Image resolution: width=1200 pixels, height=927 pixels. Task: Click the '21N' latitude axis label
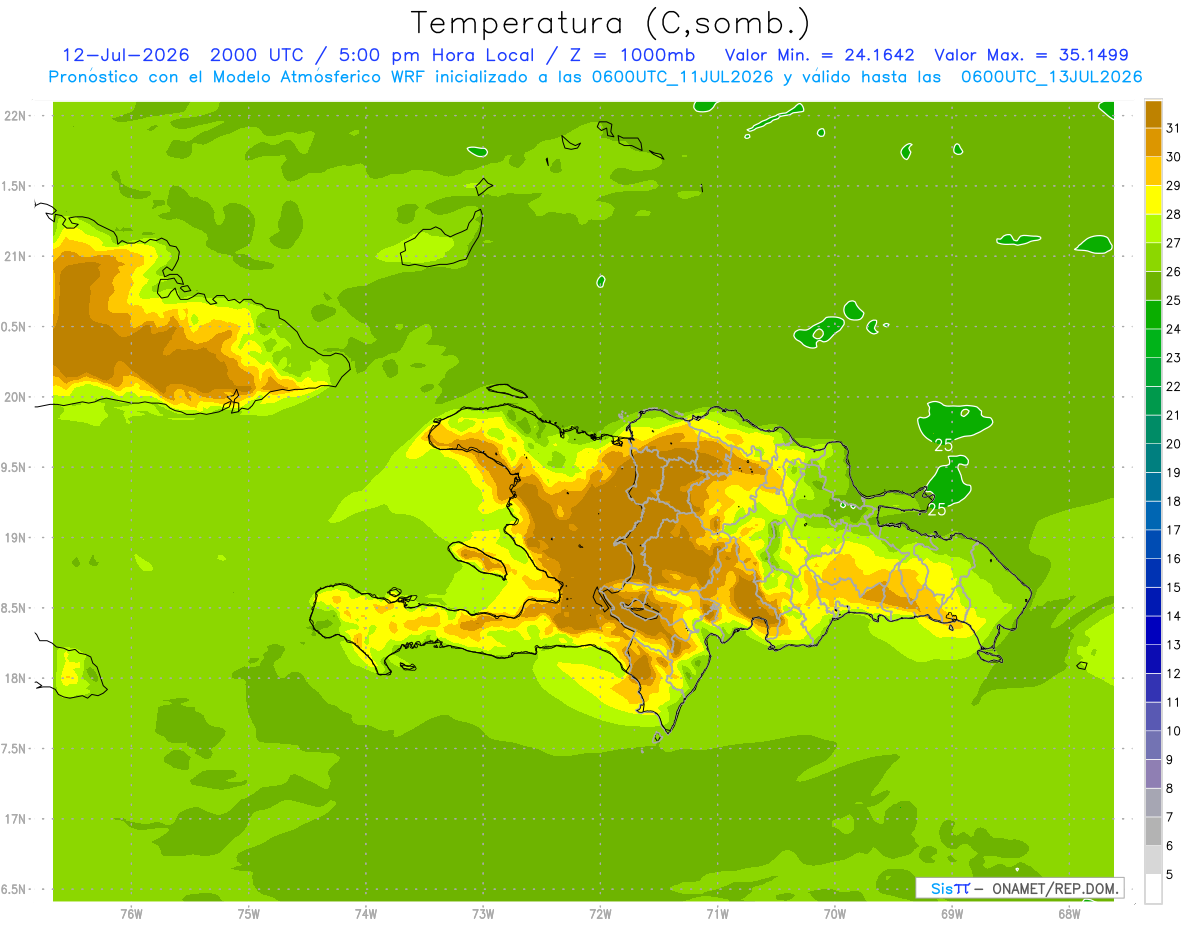[15, 256]
